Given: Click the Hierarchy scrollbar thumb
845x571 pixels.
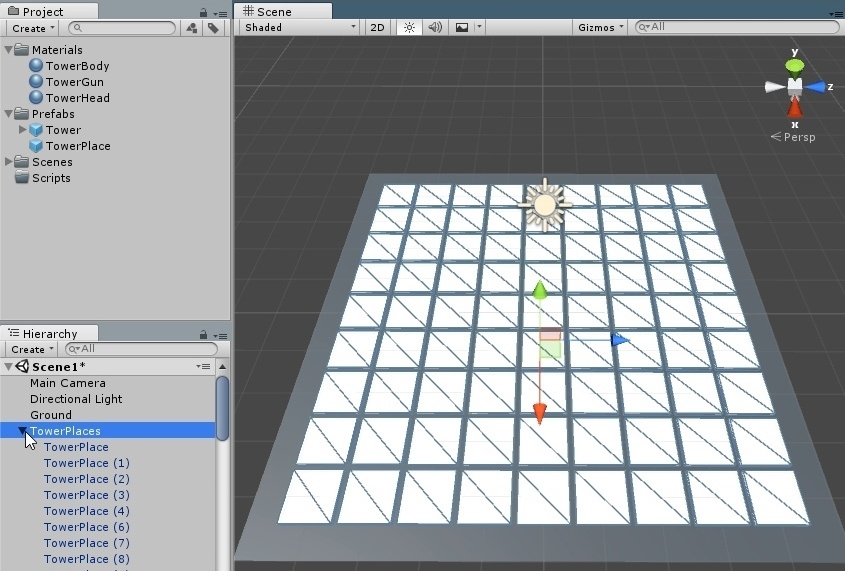Looking at the screenshot, I should (x=222, y=408).
